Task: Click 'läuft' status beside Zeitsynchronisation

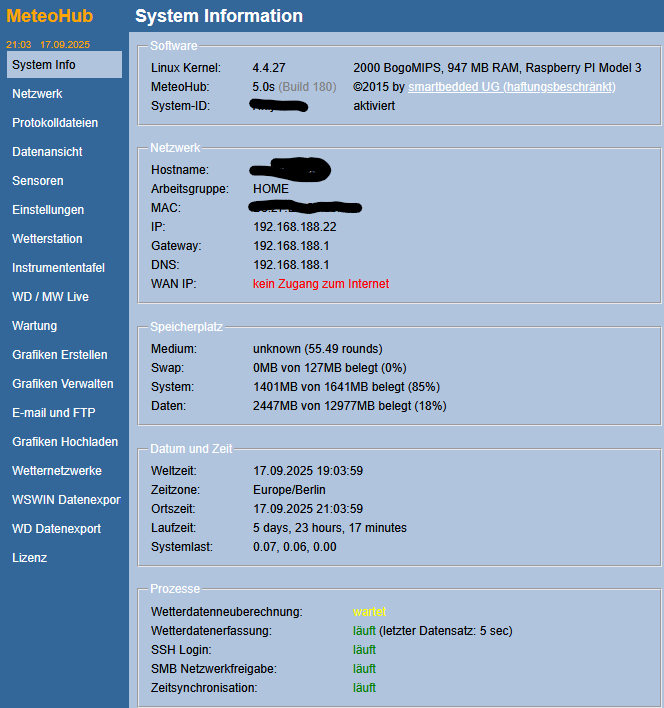Action: (364, 688)
